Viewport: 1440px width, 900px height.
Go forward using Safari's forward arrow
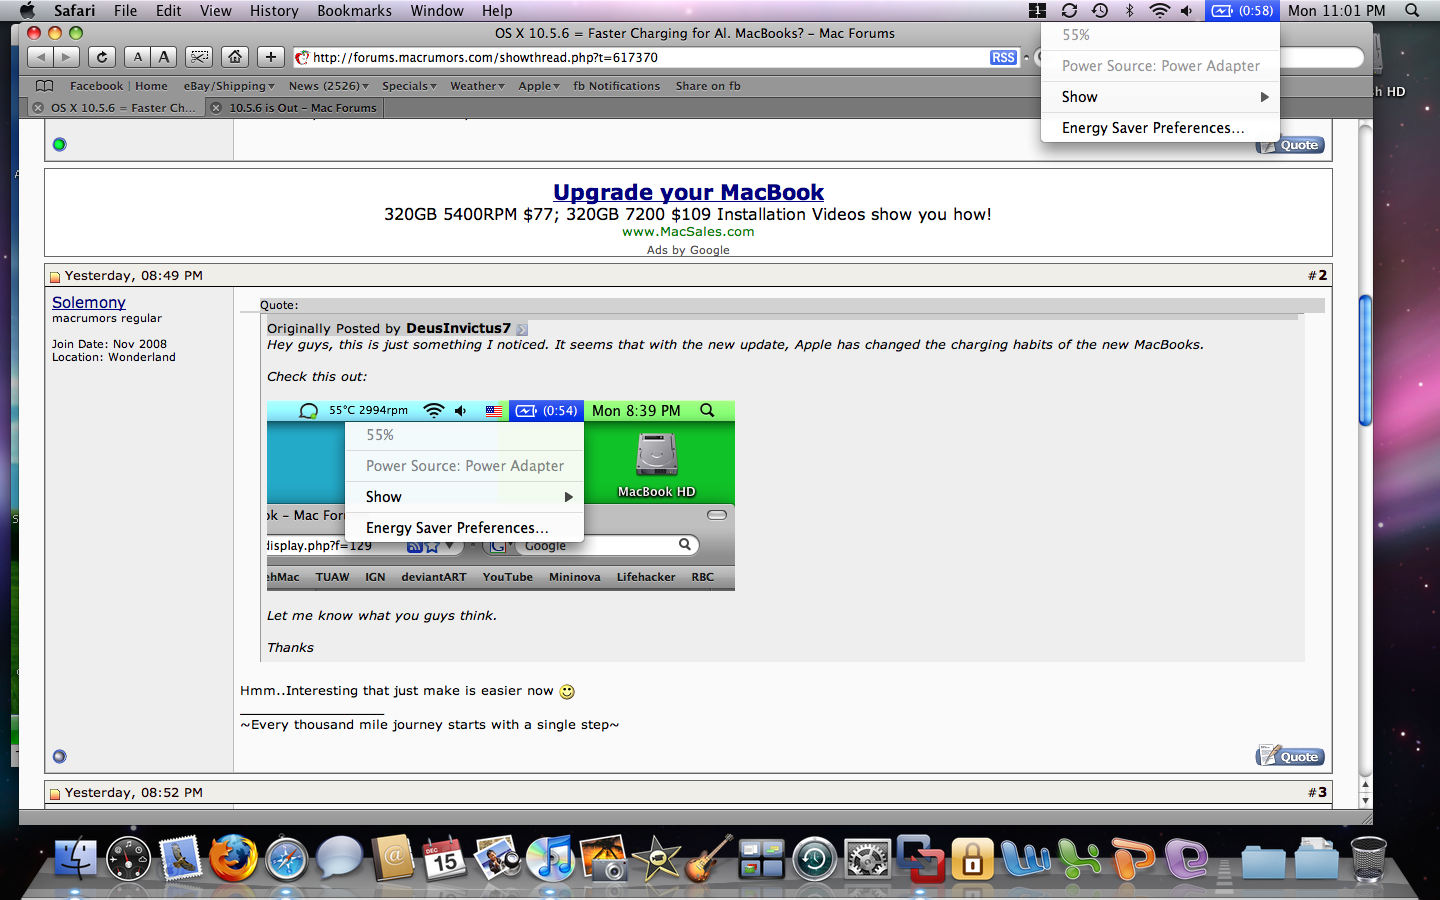coord(66,57)
